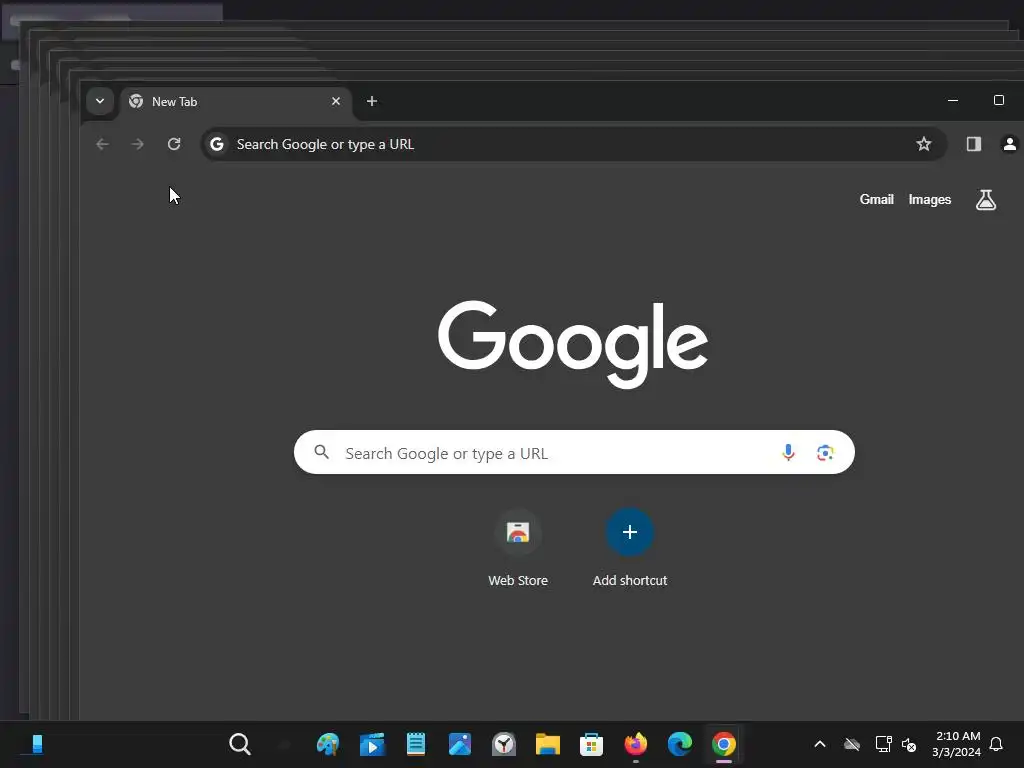Viewport: 1024px width, 768px height.
Task: Click the OneDrive cloud tray icon
Action: [852, 744]
